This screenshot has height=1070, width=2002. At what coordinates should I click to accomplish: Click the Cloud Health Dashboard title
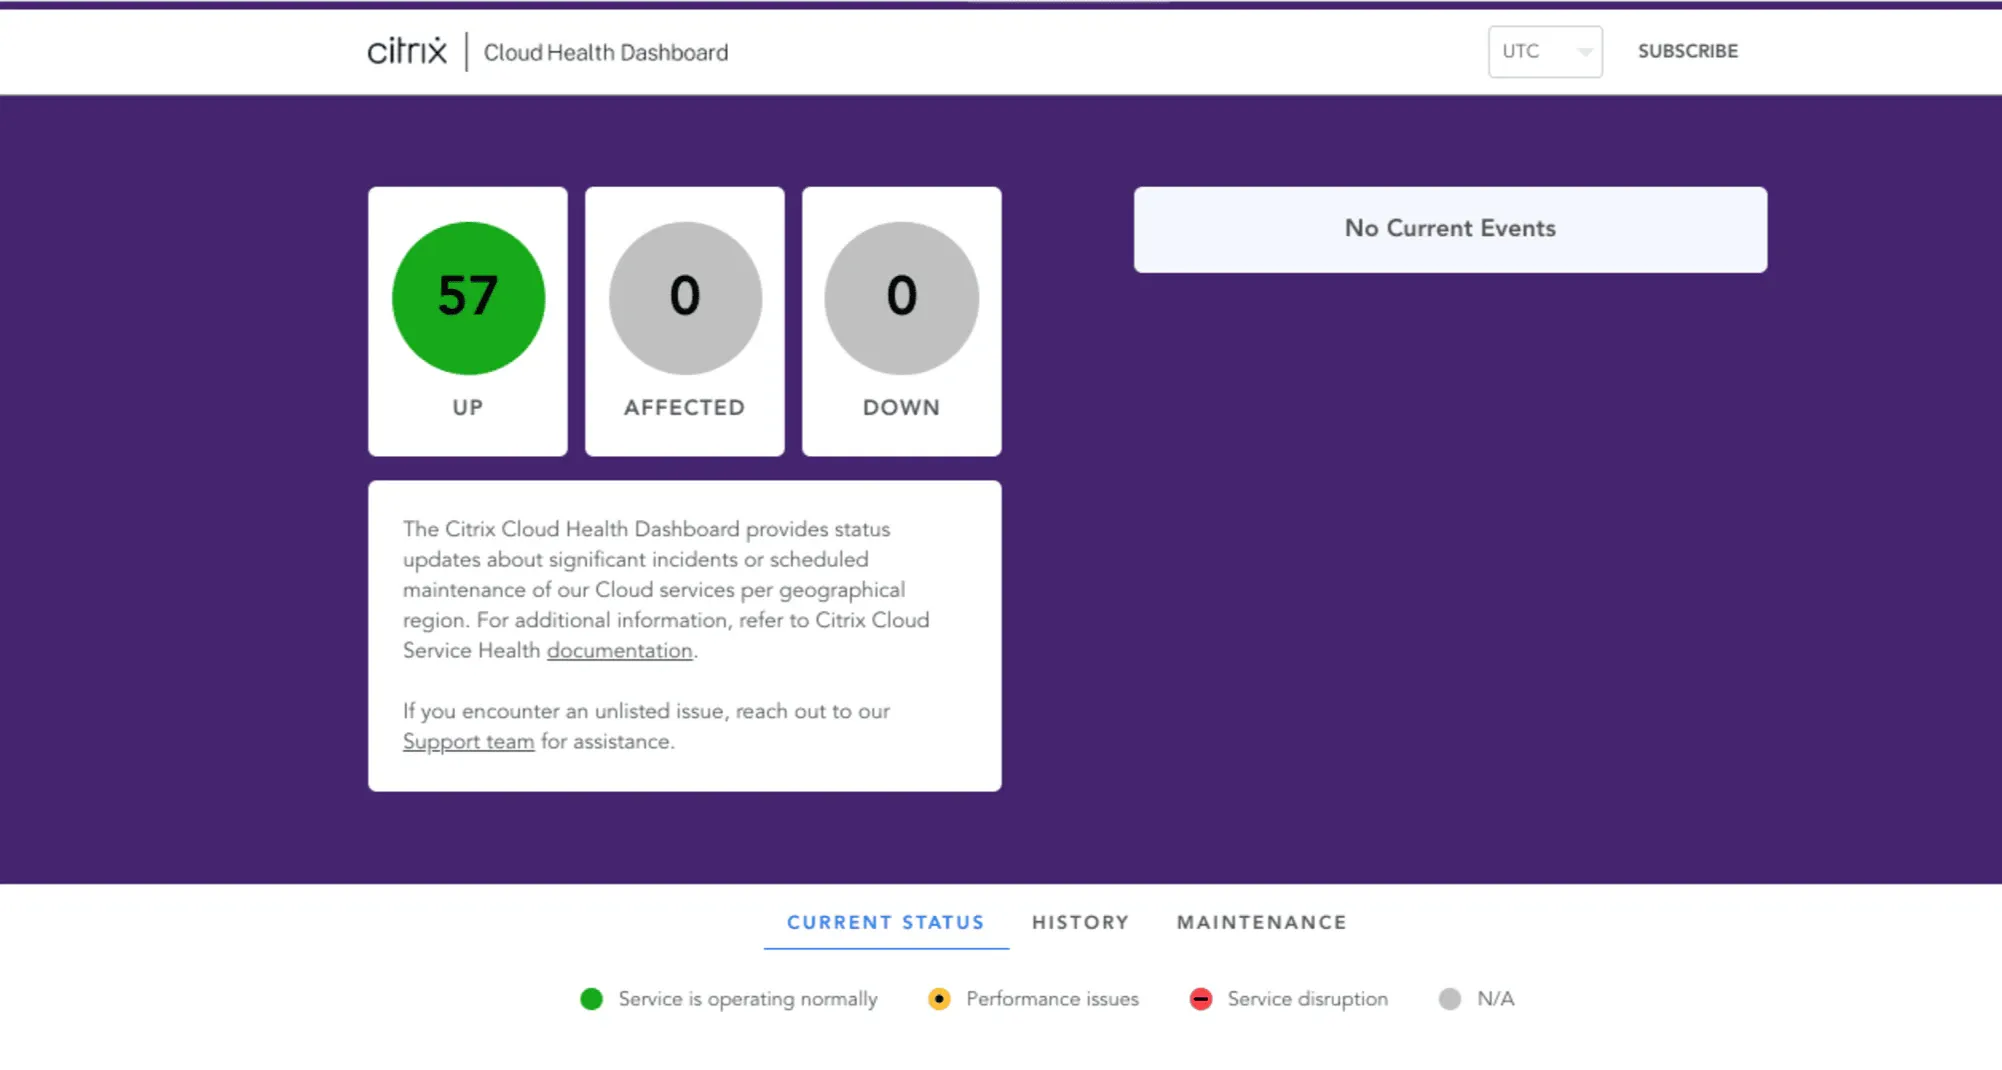tap(606, 52)
